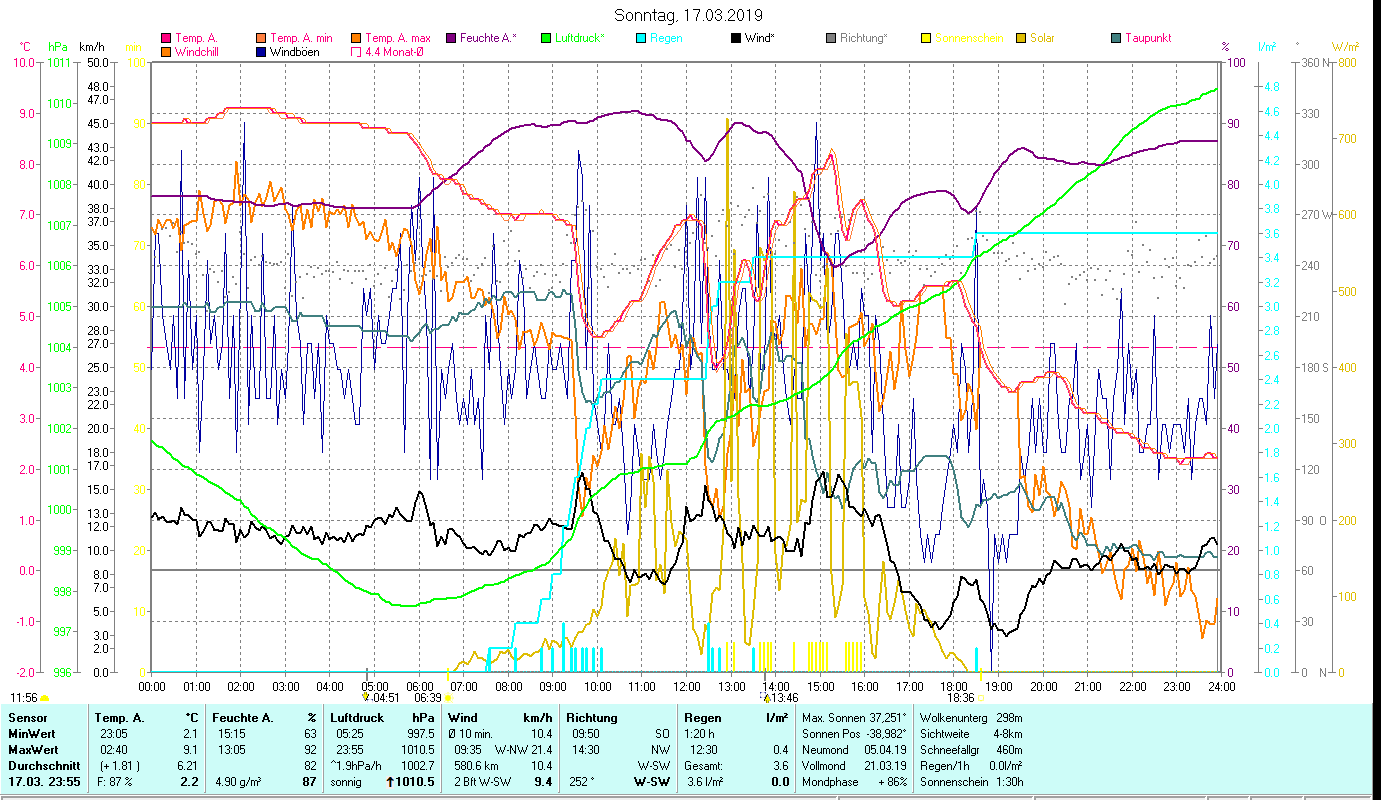1381x800 pixels.
Task: Click the 'Windchill' legend label
Action: point(198,52)
